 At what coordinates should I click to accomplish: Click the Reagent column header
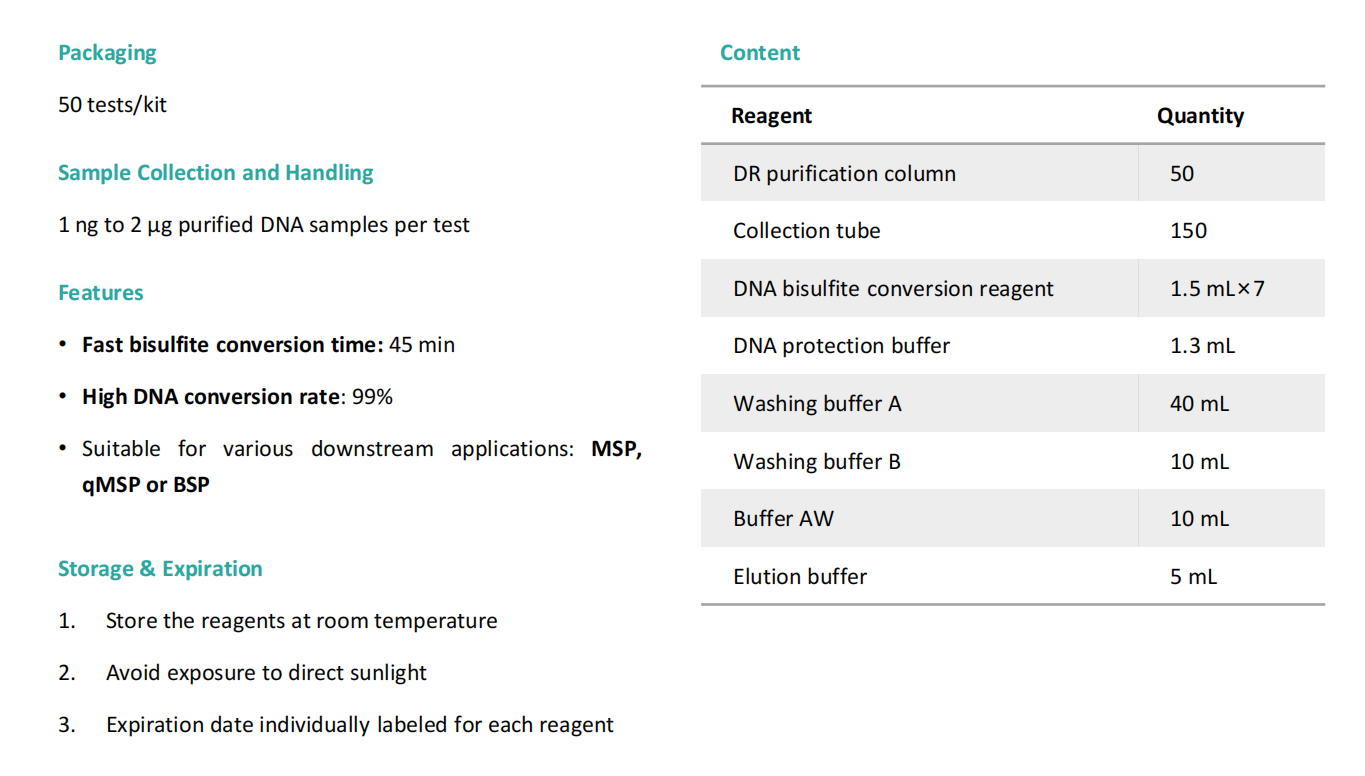(771, 116)
